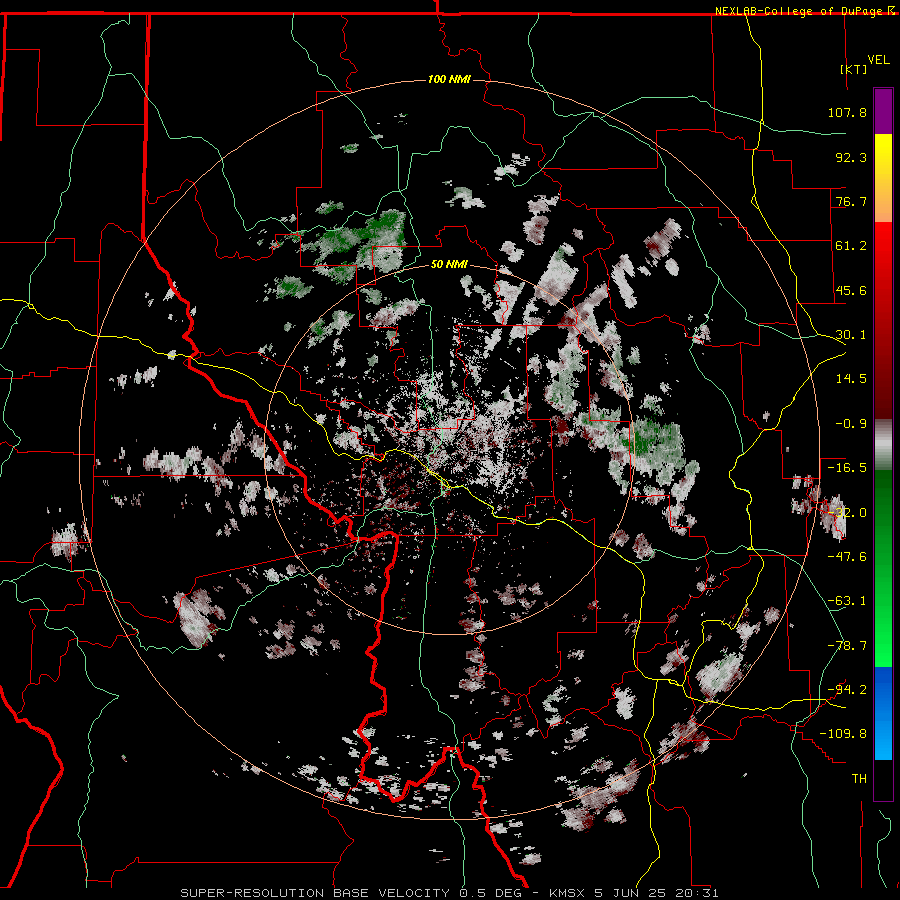The height and width of the screenshot is (900, 900).
Task: Select the 14.5 velocity scale value
Action: point(851,379)
